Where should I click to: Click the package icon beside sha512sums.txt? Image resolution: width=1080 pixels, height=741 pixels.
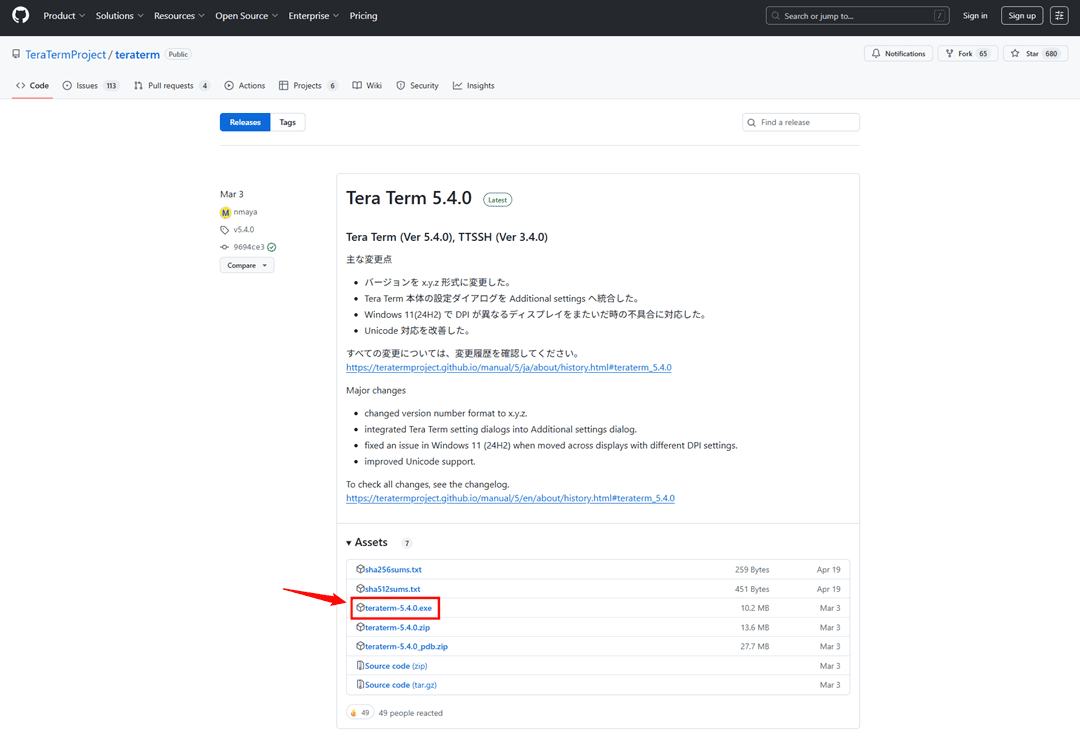coord(360,588)
